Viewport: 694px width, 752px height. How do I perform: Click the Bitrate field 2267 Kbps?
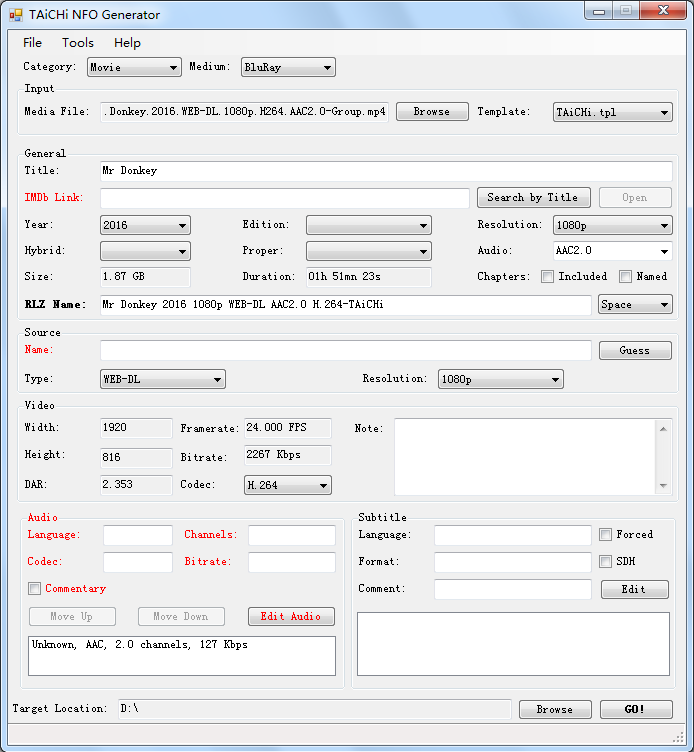[288, 455]
